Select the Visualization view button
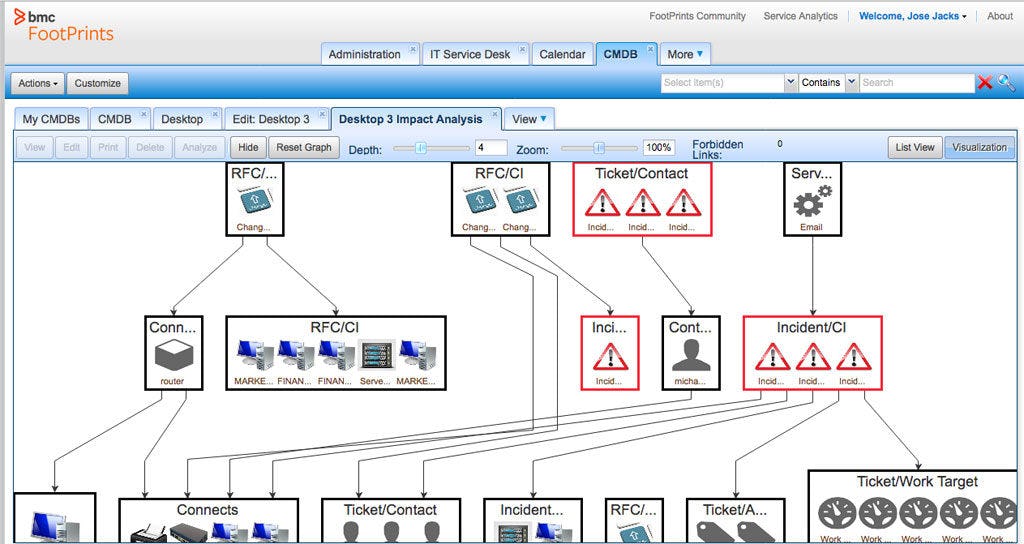The width and height of the screenshot is (1024, 544). point(979,147)
